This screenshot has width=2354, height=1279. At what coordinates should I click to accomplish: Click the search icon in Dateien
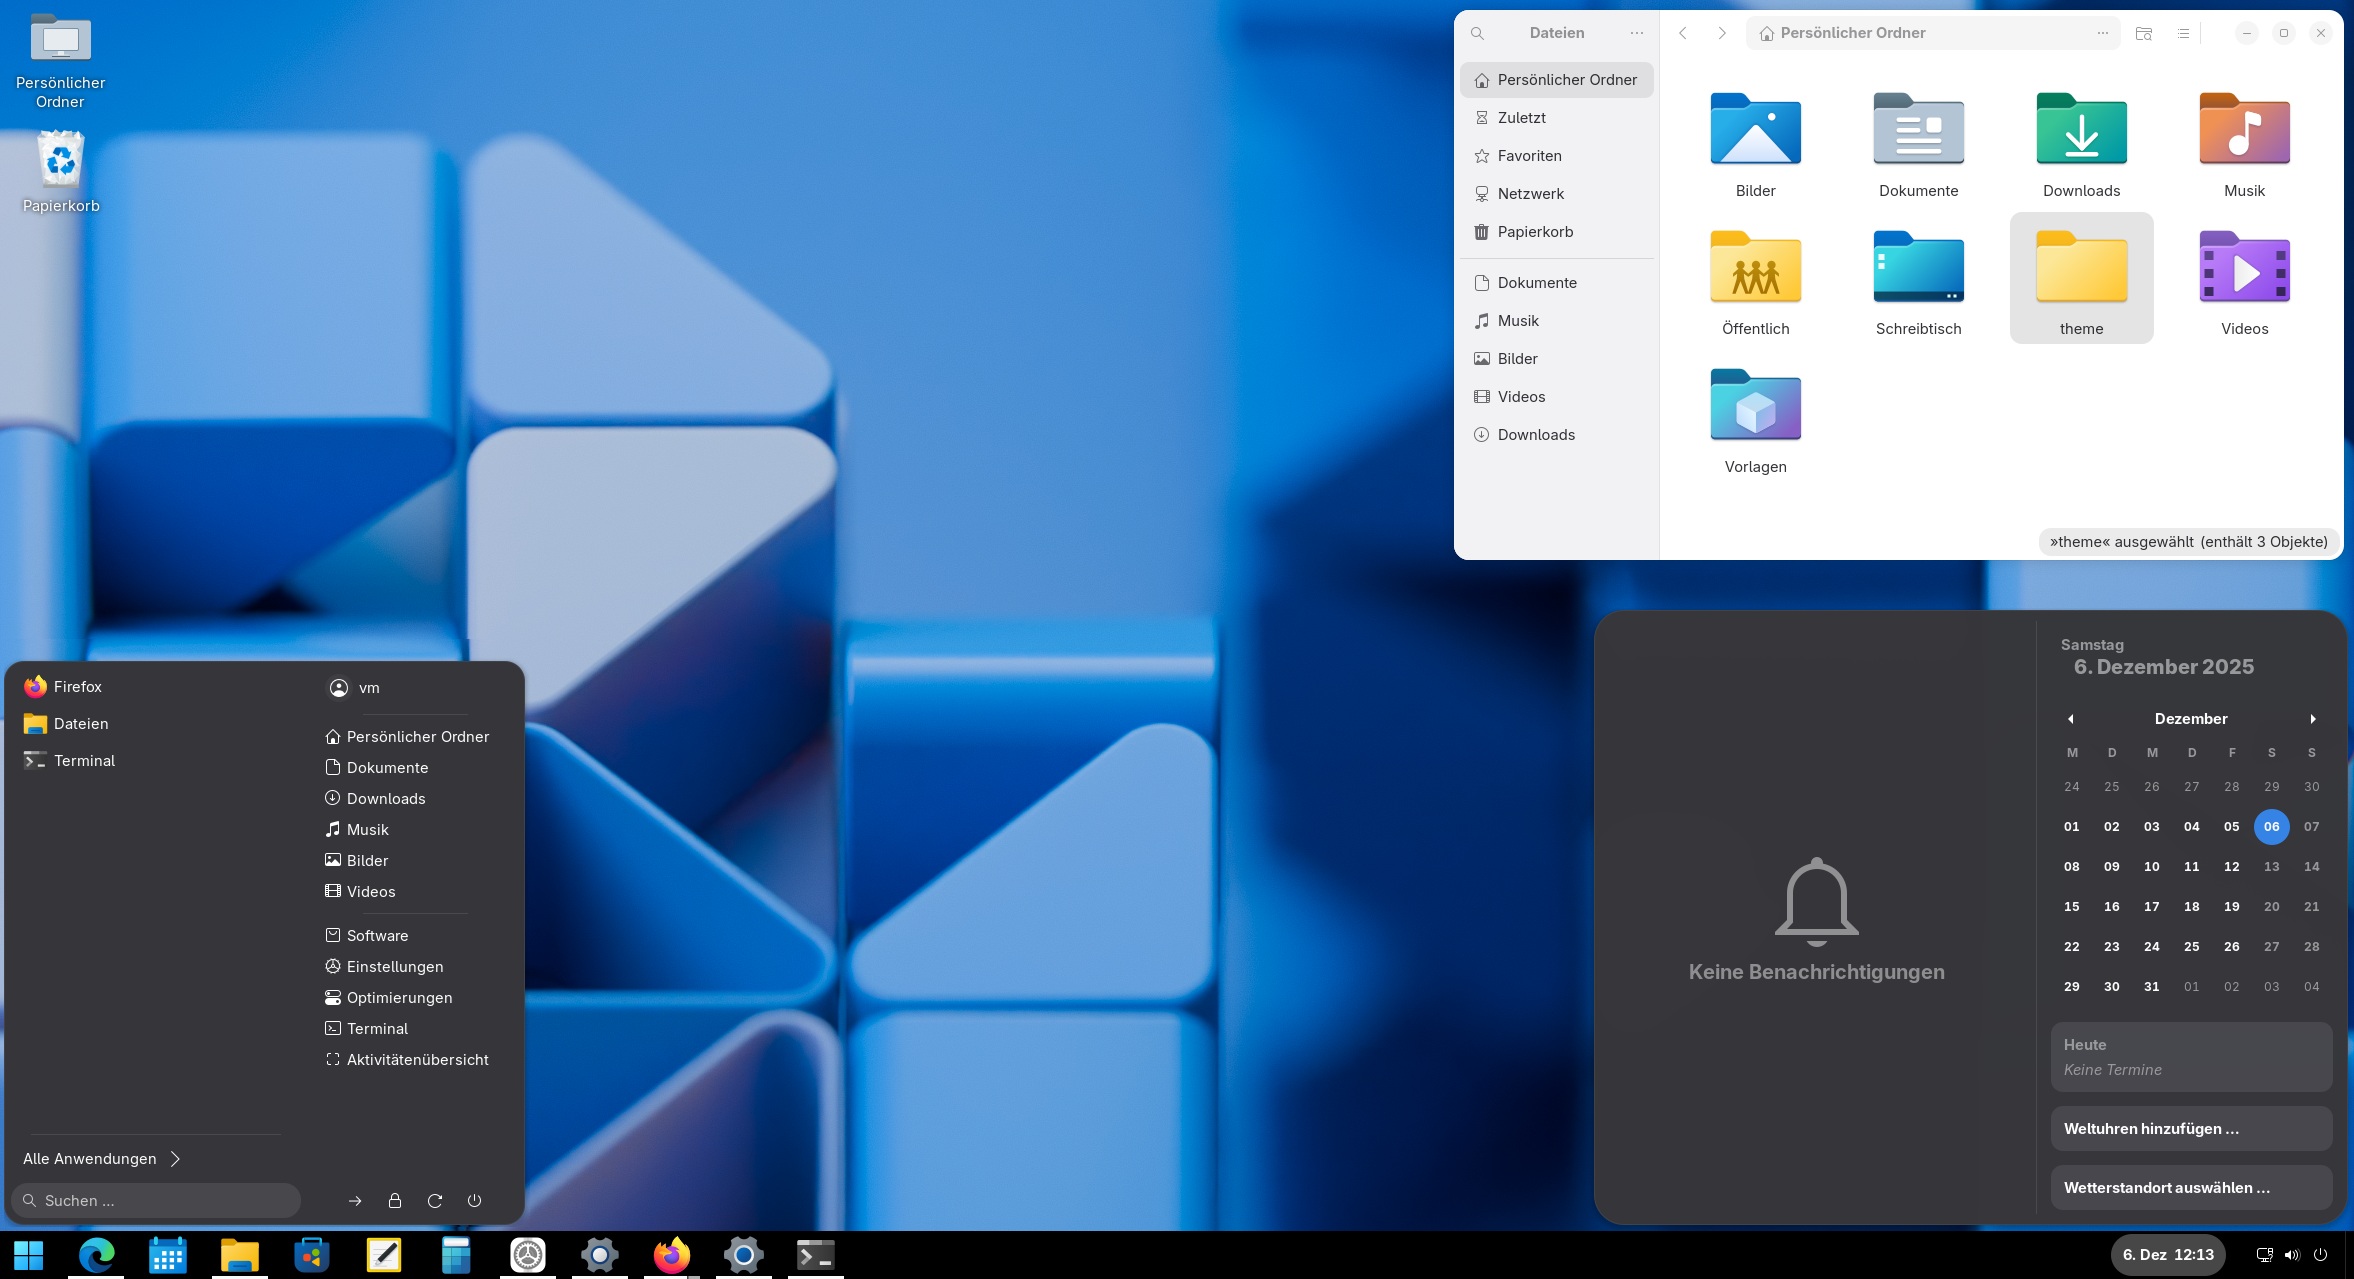pos(1477,33)
